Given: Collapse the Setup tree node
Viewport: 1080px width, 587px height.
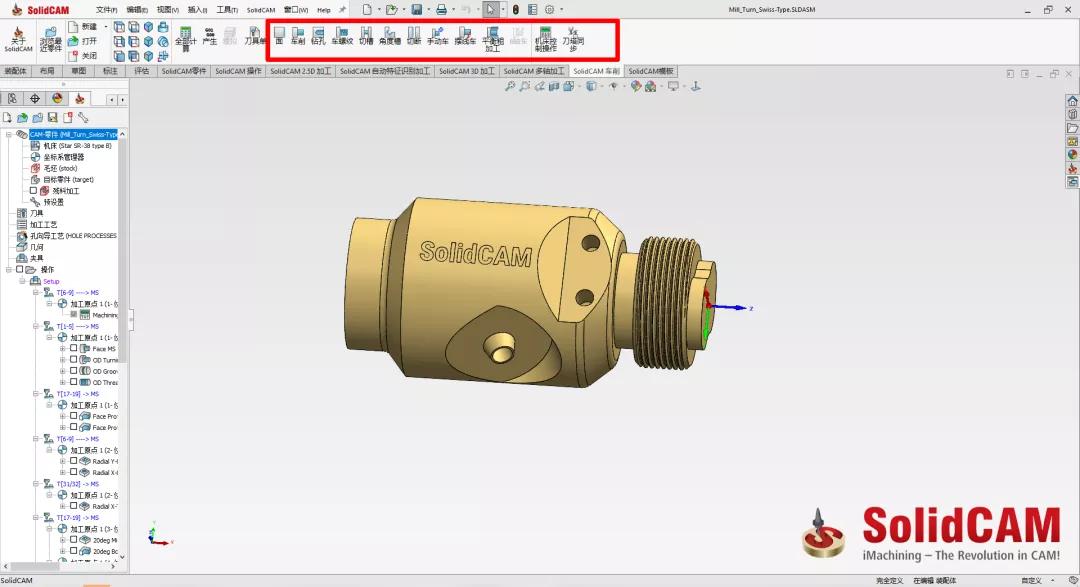Looking at the screenshot, I should [22, 281].
